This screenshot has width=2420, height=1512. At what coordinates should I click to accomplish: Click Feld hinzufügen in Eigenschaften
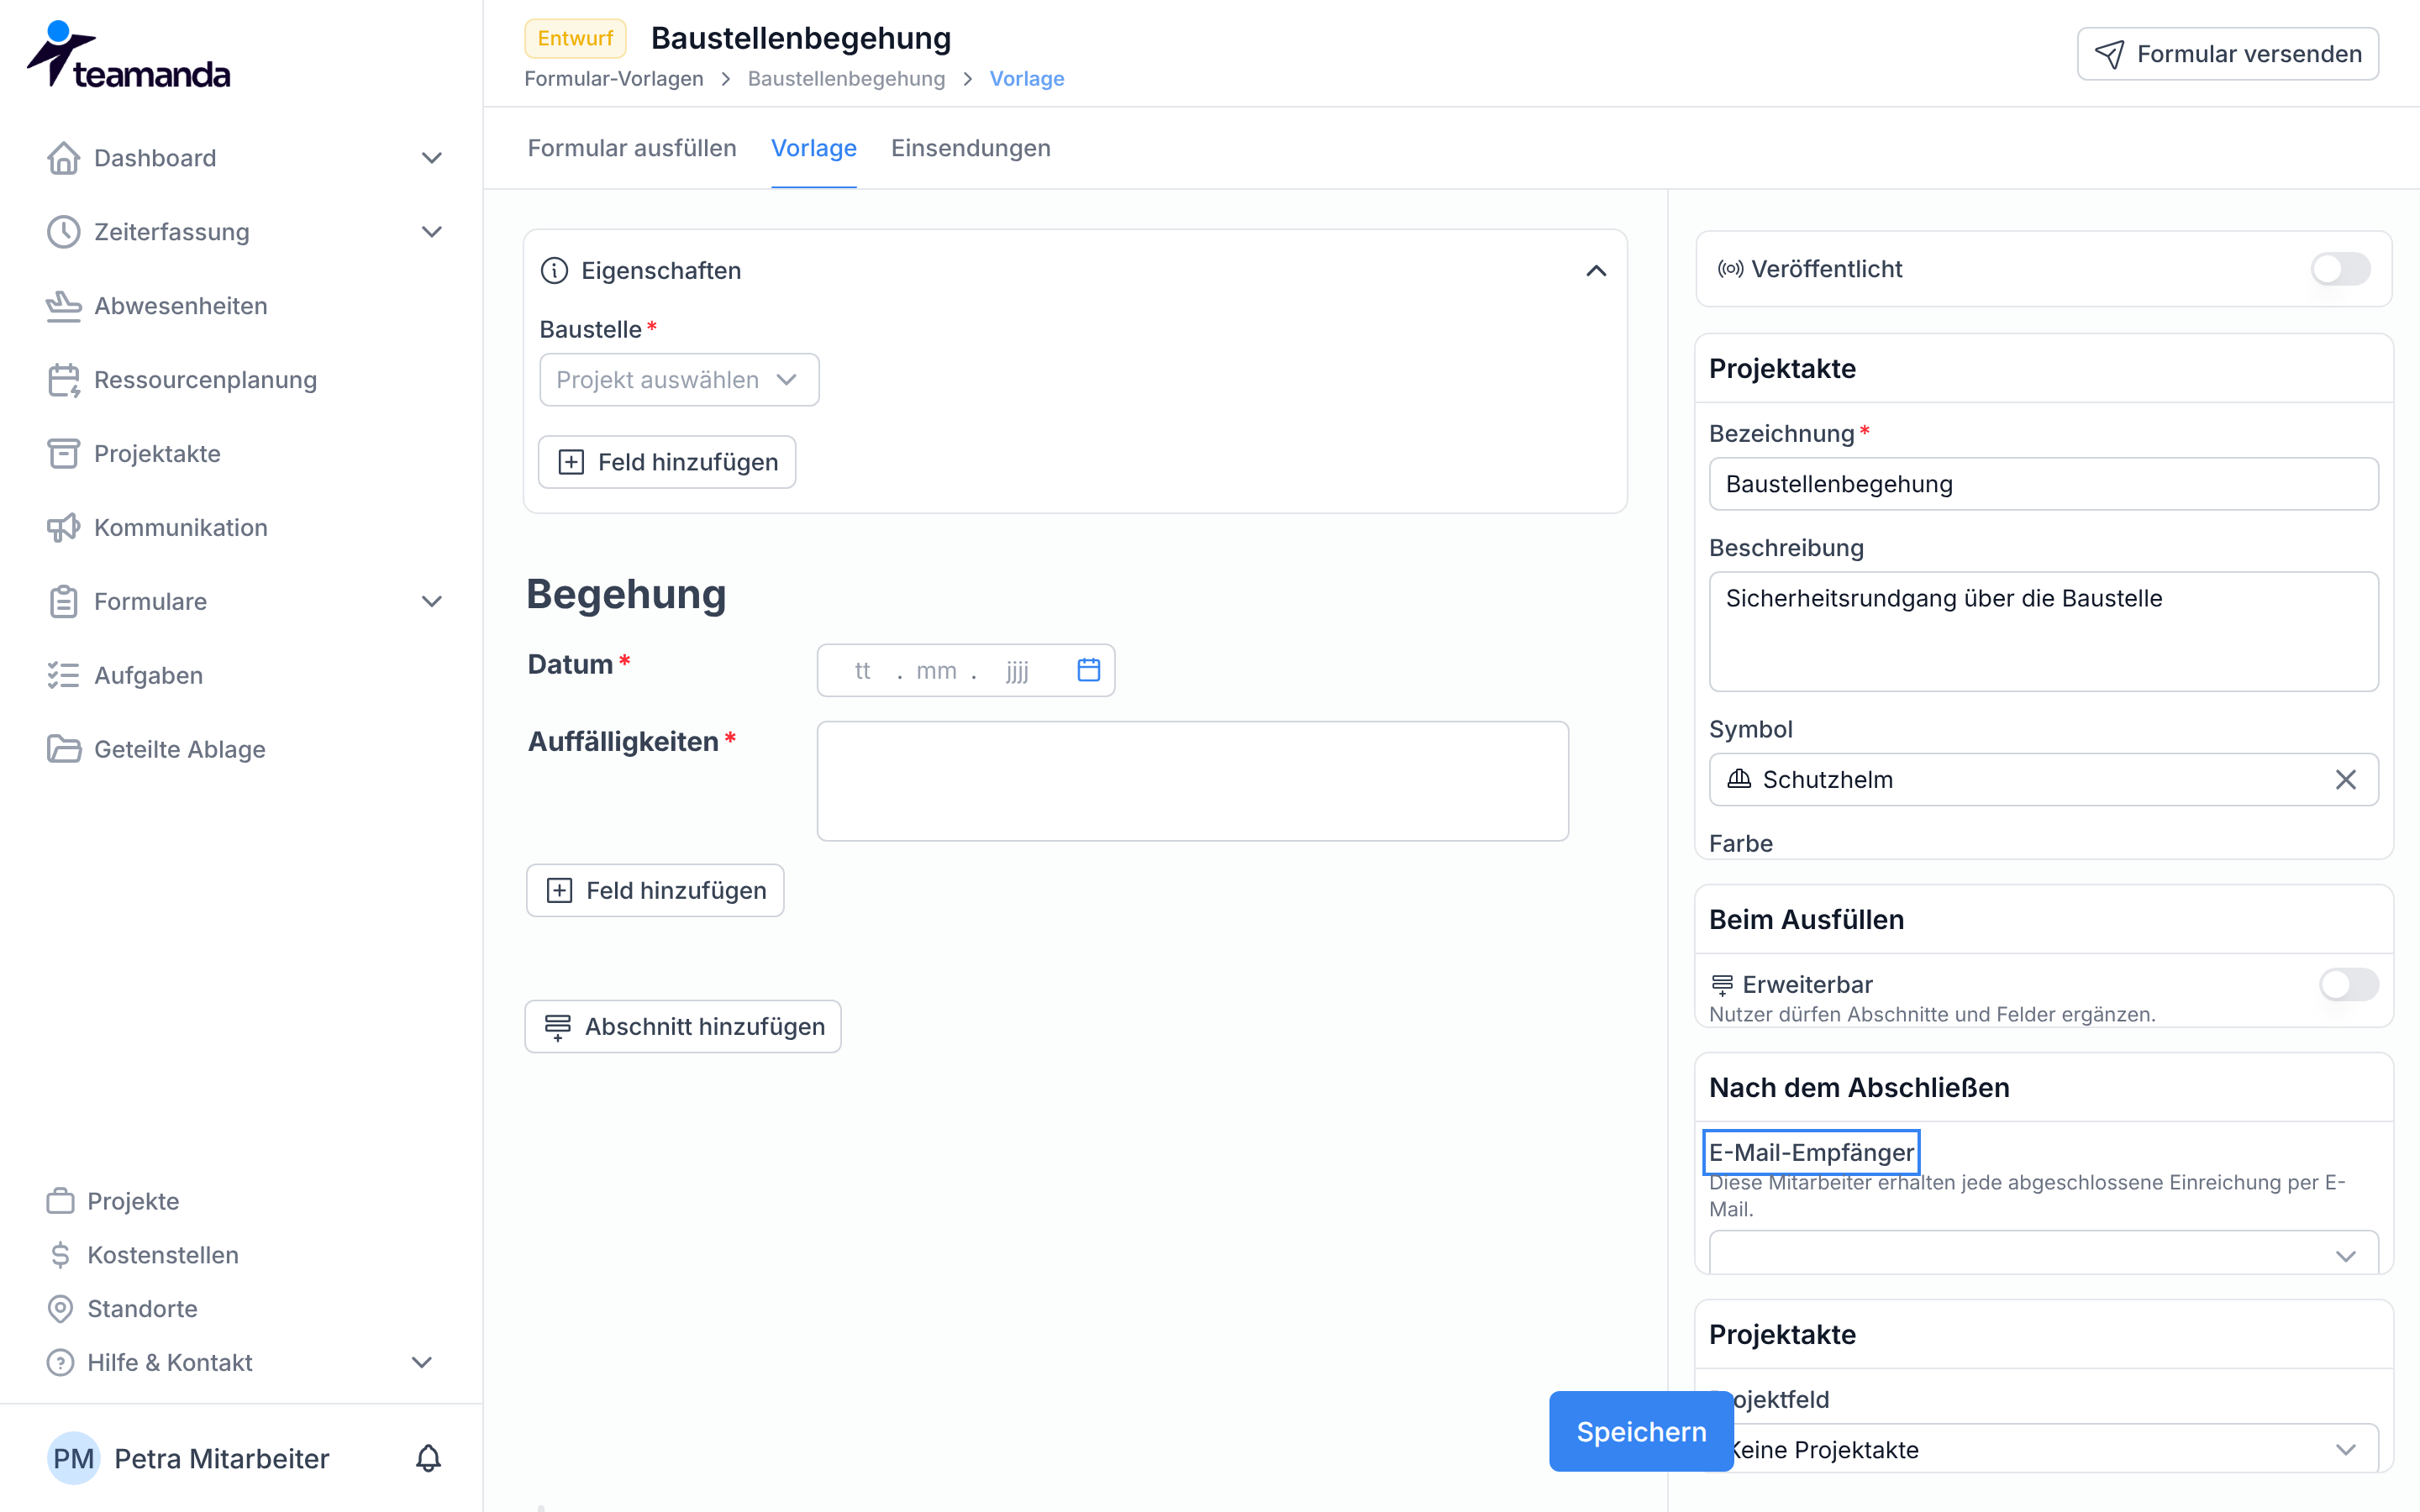(667, 462)
